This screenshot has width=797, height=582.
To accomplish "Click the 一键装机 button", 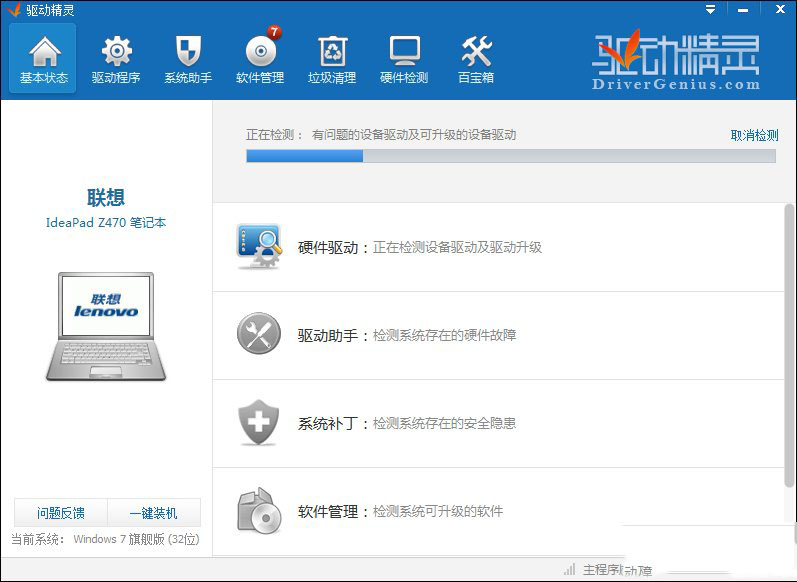I will click(154, 513).
